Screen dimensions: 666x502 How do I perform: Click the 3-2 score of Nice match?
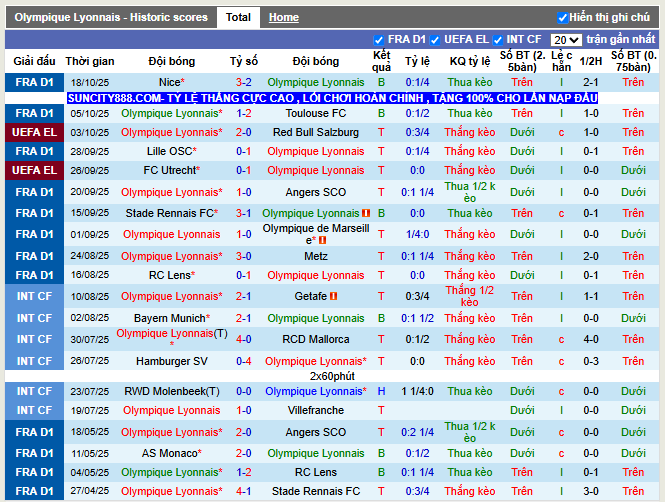coord(244,82)
